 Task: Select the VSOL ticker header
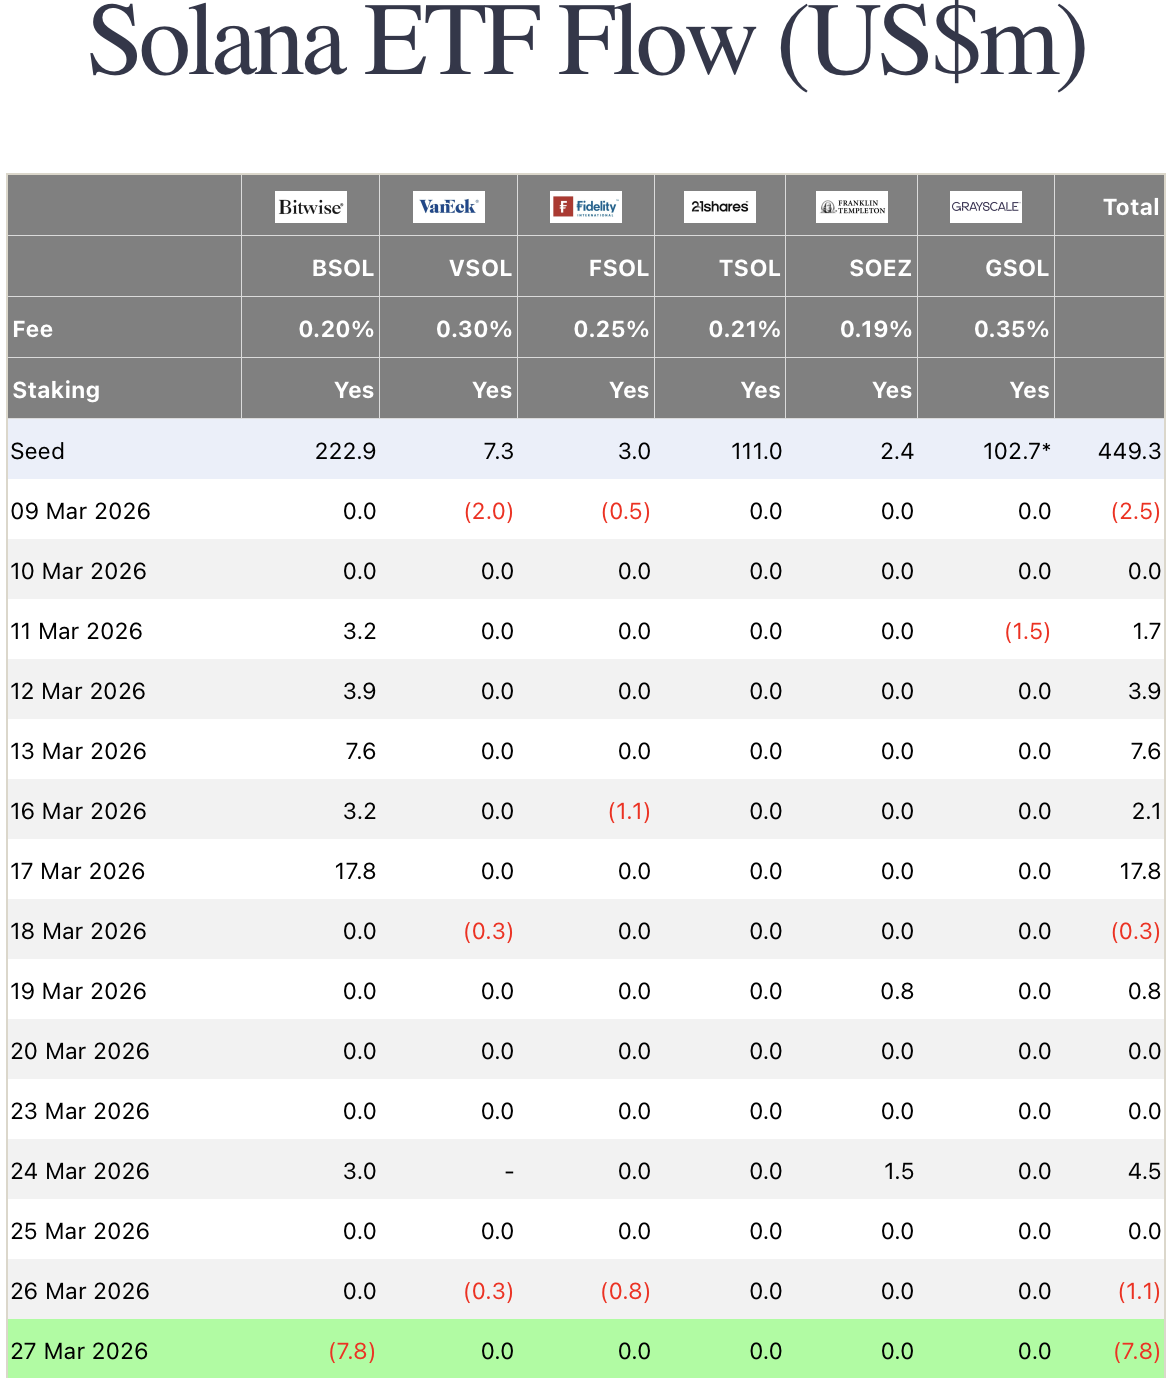480,268
